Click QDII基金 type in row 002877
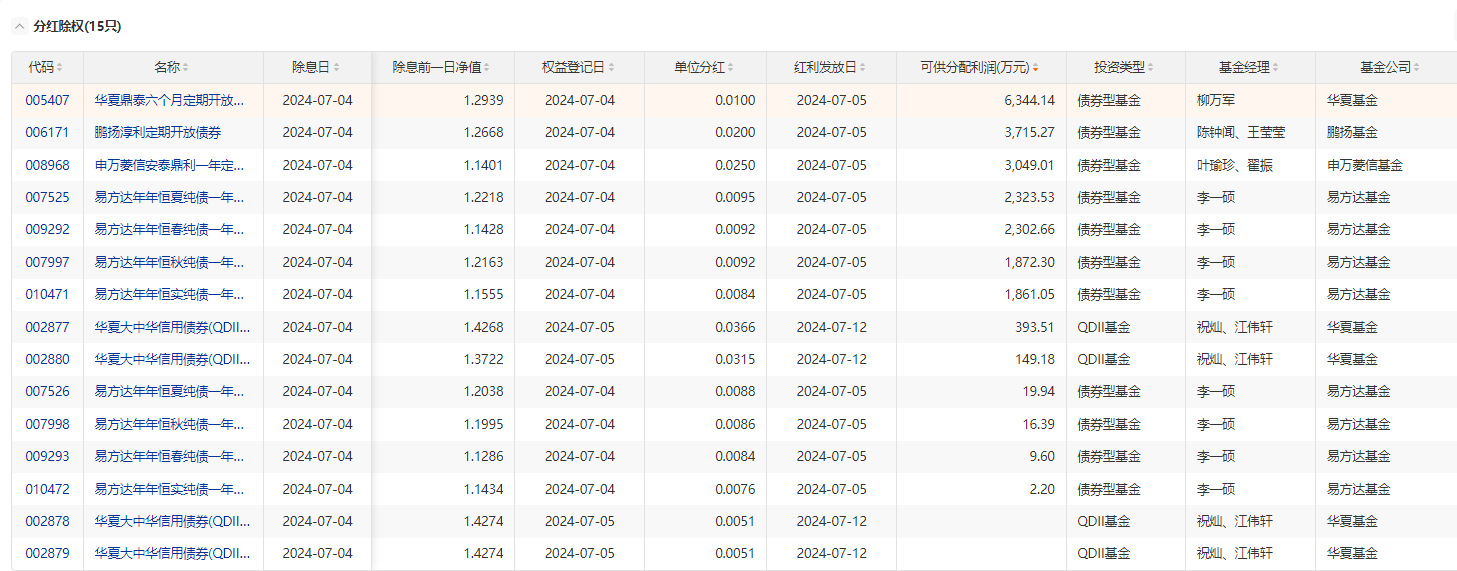 click(x=1104, y=327)
